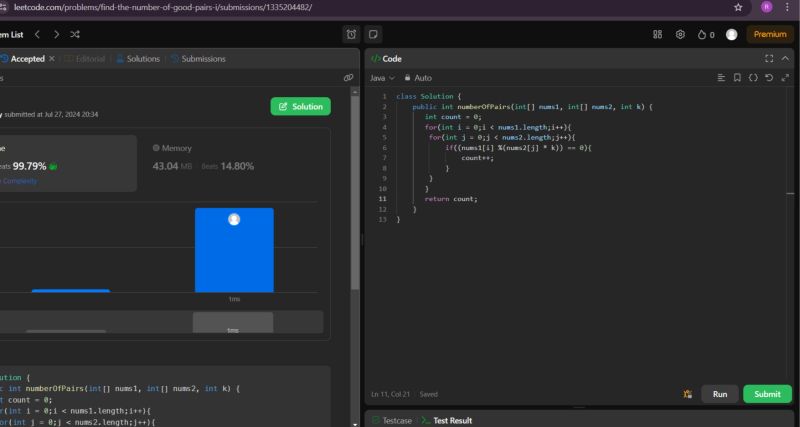Click the "int count = 0;" line in editor
This screenshot has height=427, width=800.
453,117
